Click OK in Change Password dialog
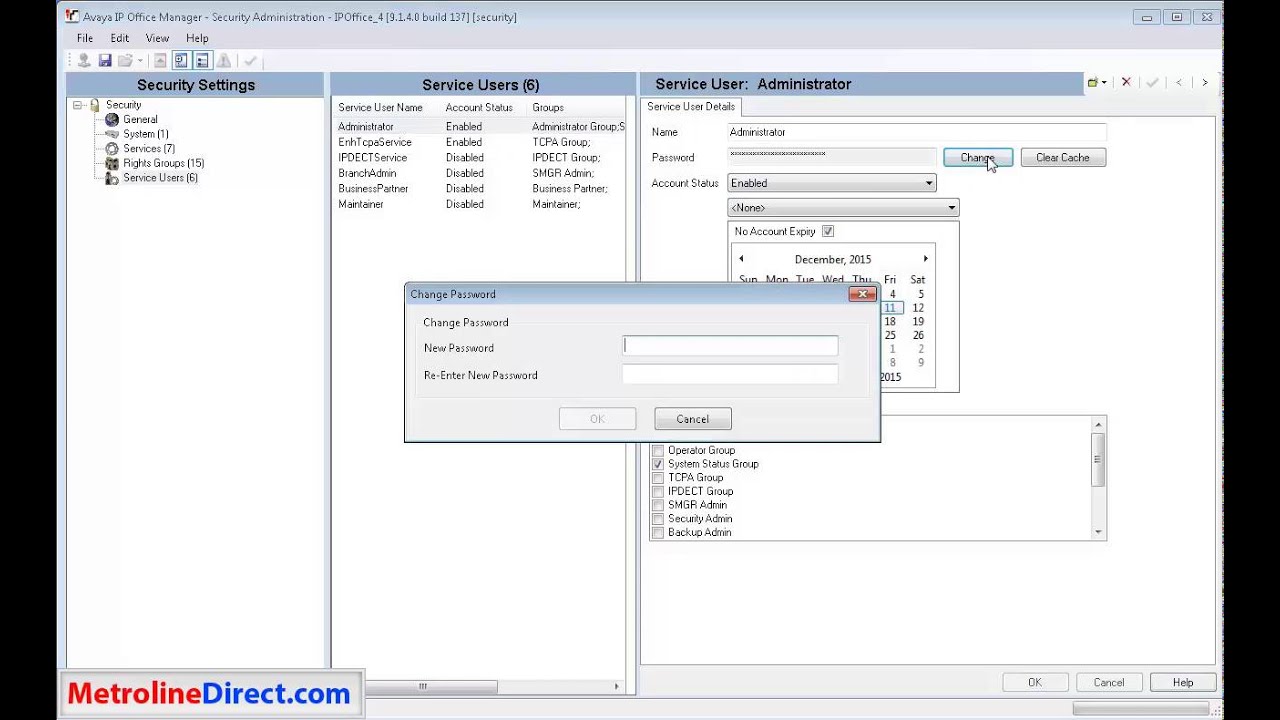 597,419
